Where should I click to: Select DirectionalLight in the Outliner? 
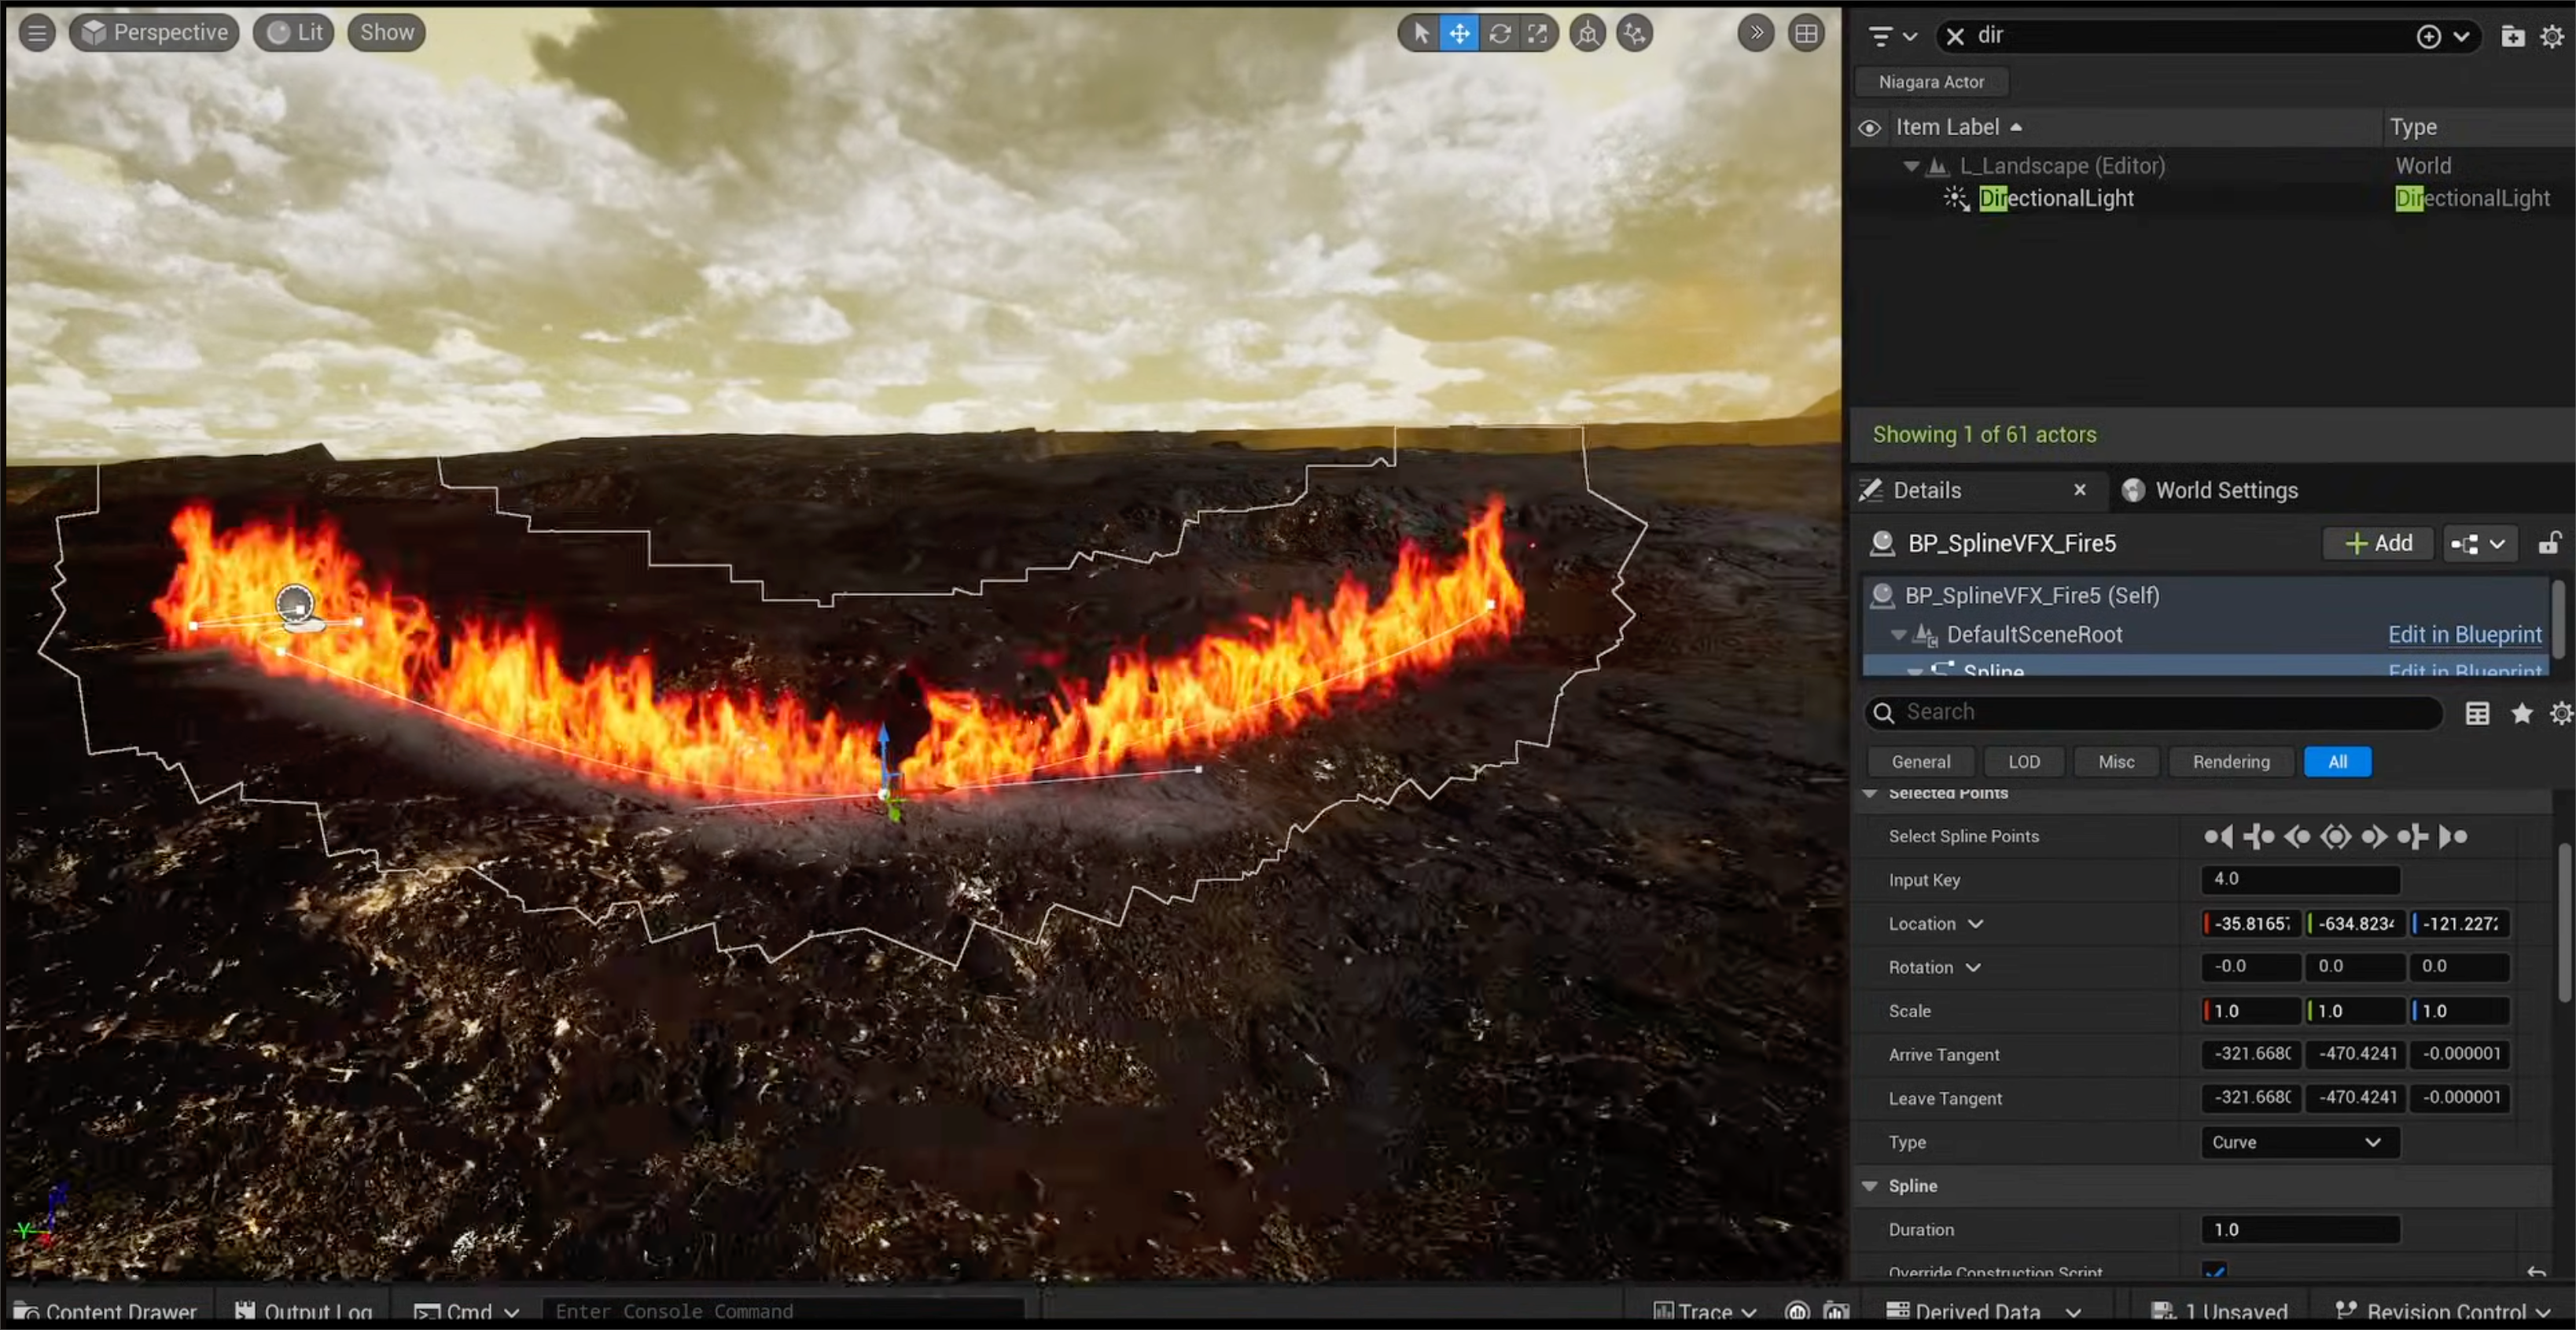click(2056, 199)
